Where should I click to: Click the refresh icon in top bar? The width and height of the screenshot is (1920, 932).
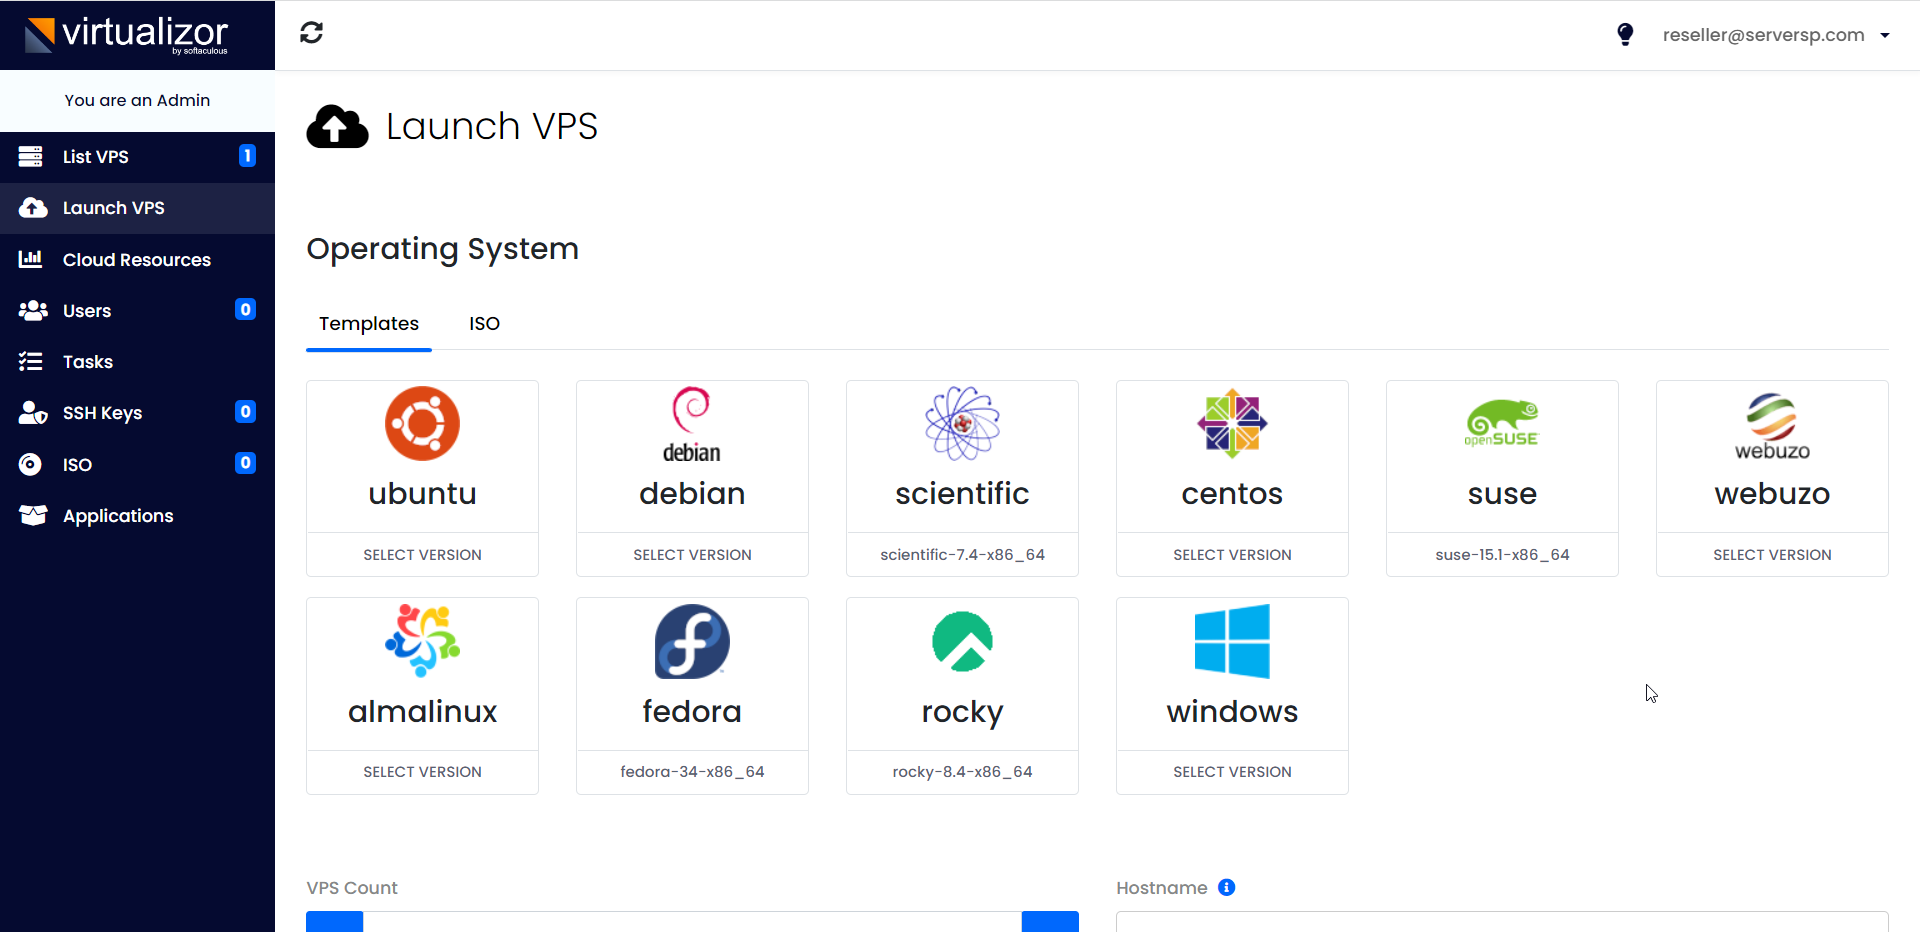311,33
